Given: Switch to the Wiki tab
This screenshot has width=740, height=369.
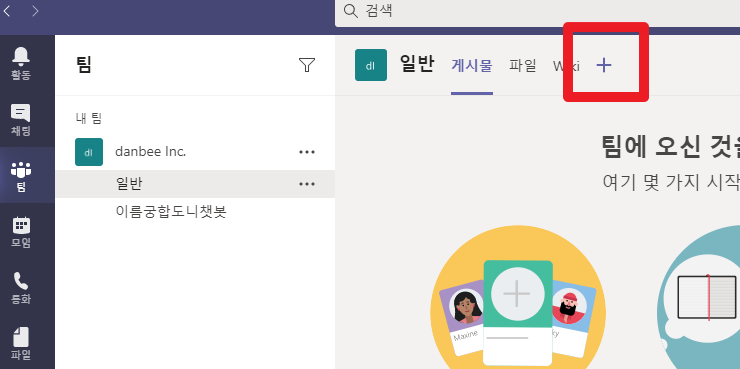Looking at the screenshot, I should coord(566,66).
